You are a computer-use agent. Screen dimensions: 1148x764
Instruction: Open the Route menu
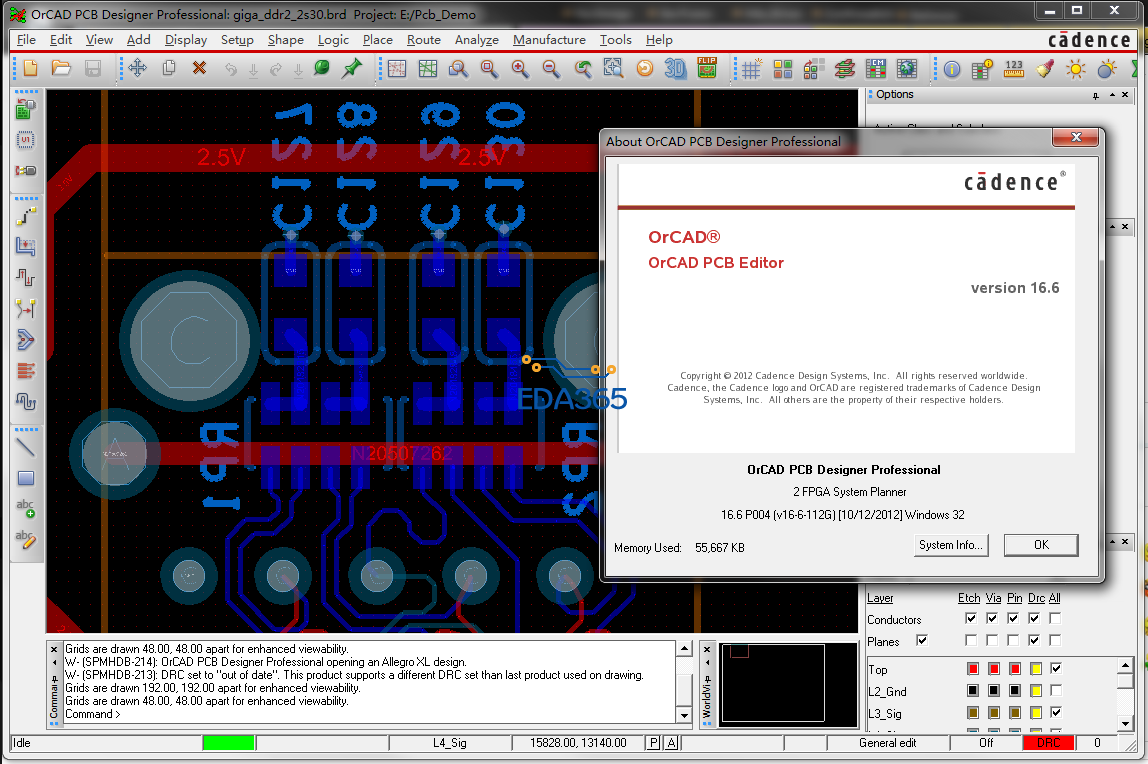(x=423, y=40)
